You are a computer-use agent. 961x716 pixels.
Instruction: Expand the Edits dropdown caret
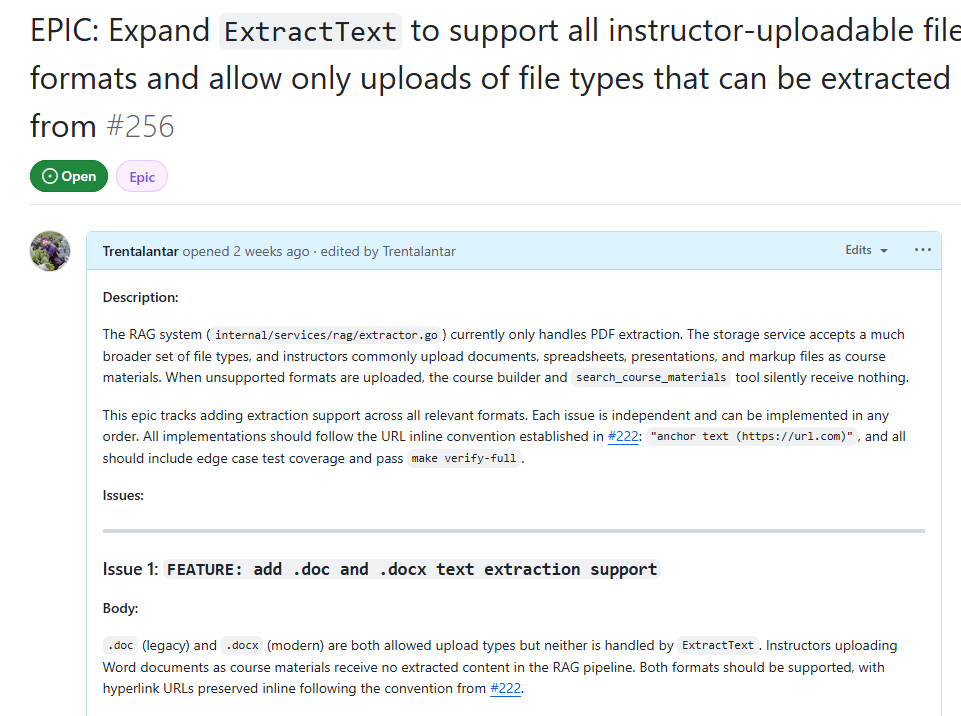[884, 251]
